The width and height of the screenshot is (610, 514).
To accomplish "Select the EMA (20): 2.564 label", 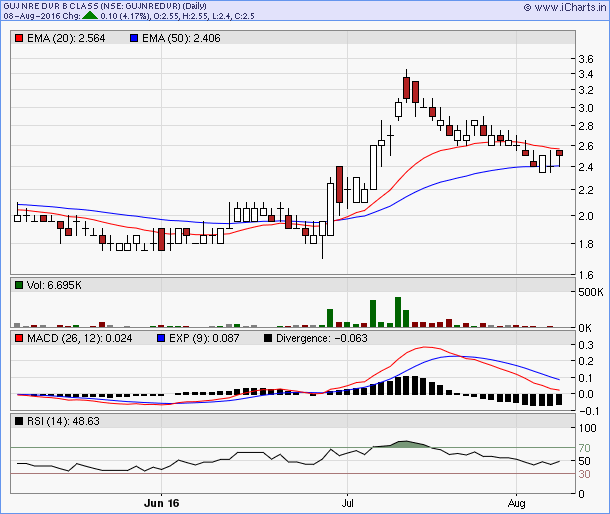I will click(66, 38).
